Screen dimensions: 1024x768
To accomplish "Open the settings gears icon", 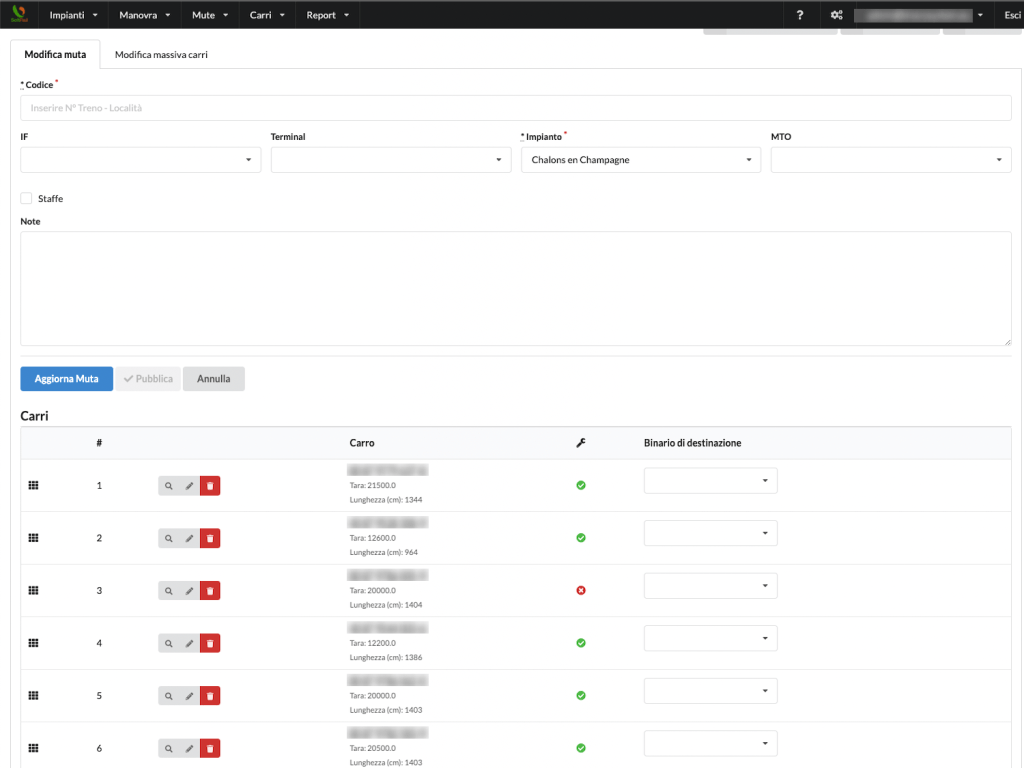I will pos(836,15).
